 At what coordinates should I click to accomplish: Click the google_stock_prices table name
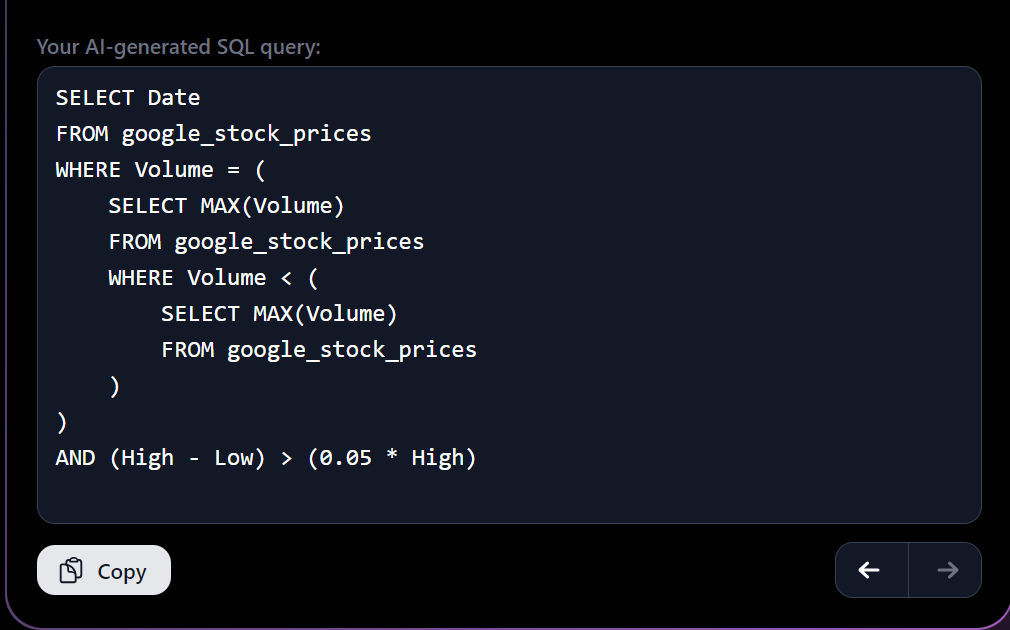[x=246, y=133]
